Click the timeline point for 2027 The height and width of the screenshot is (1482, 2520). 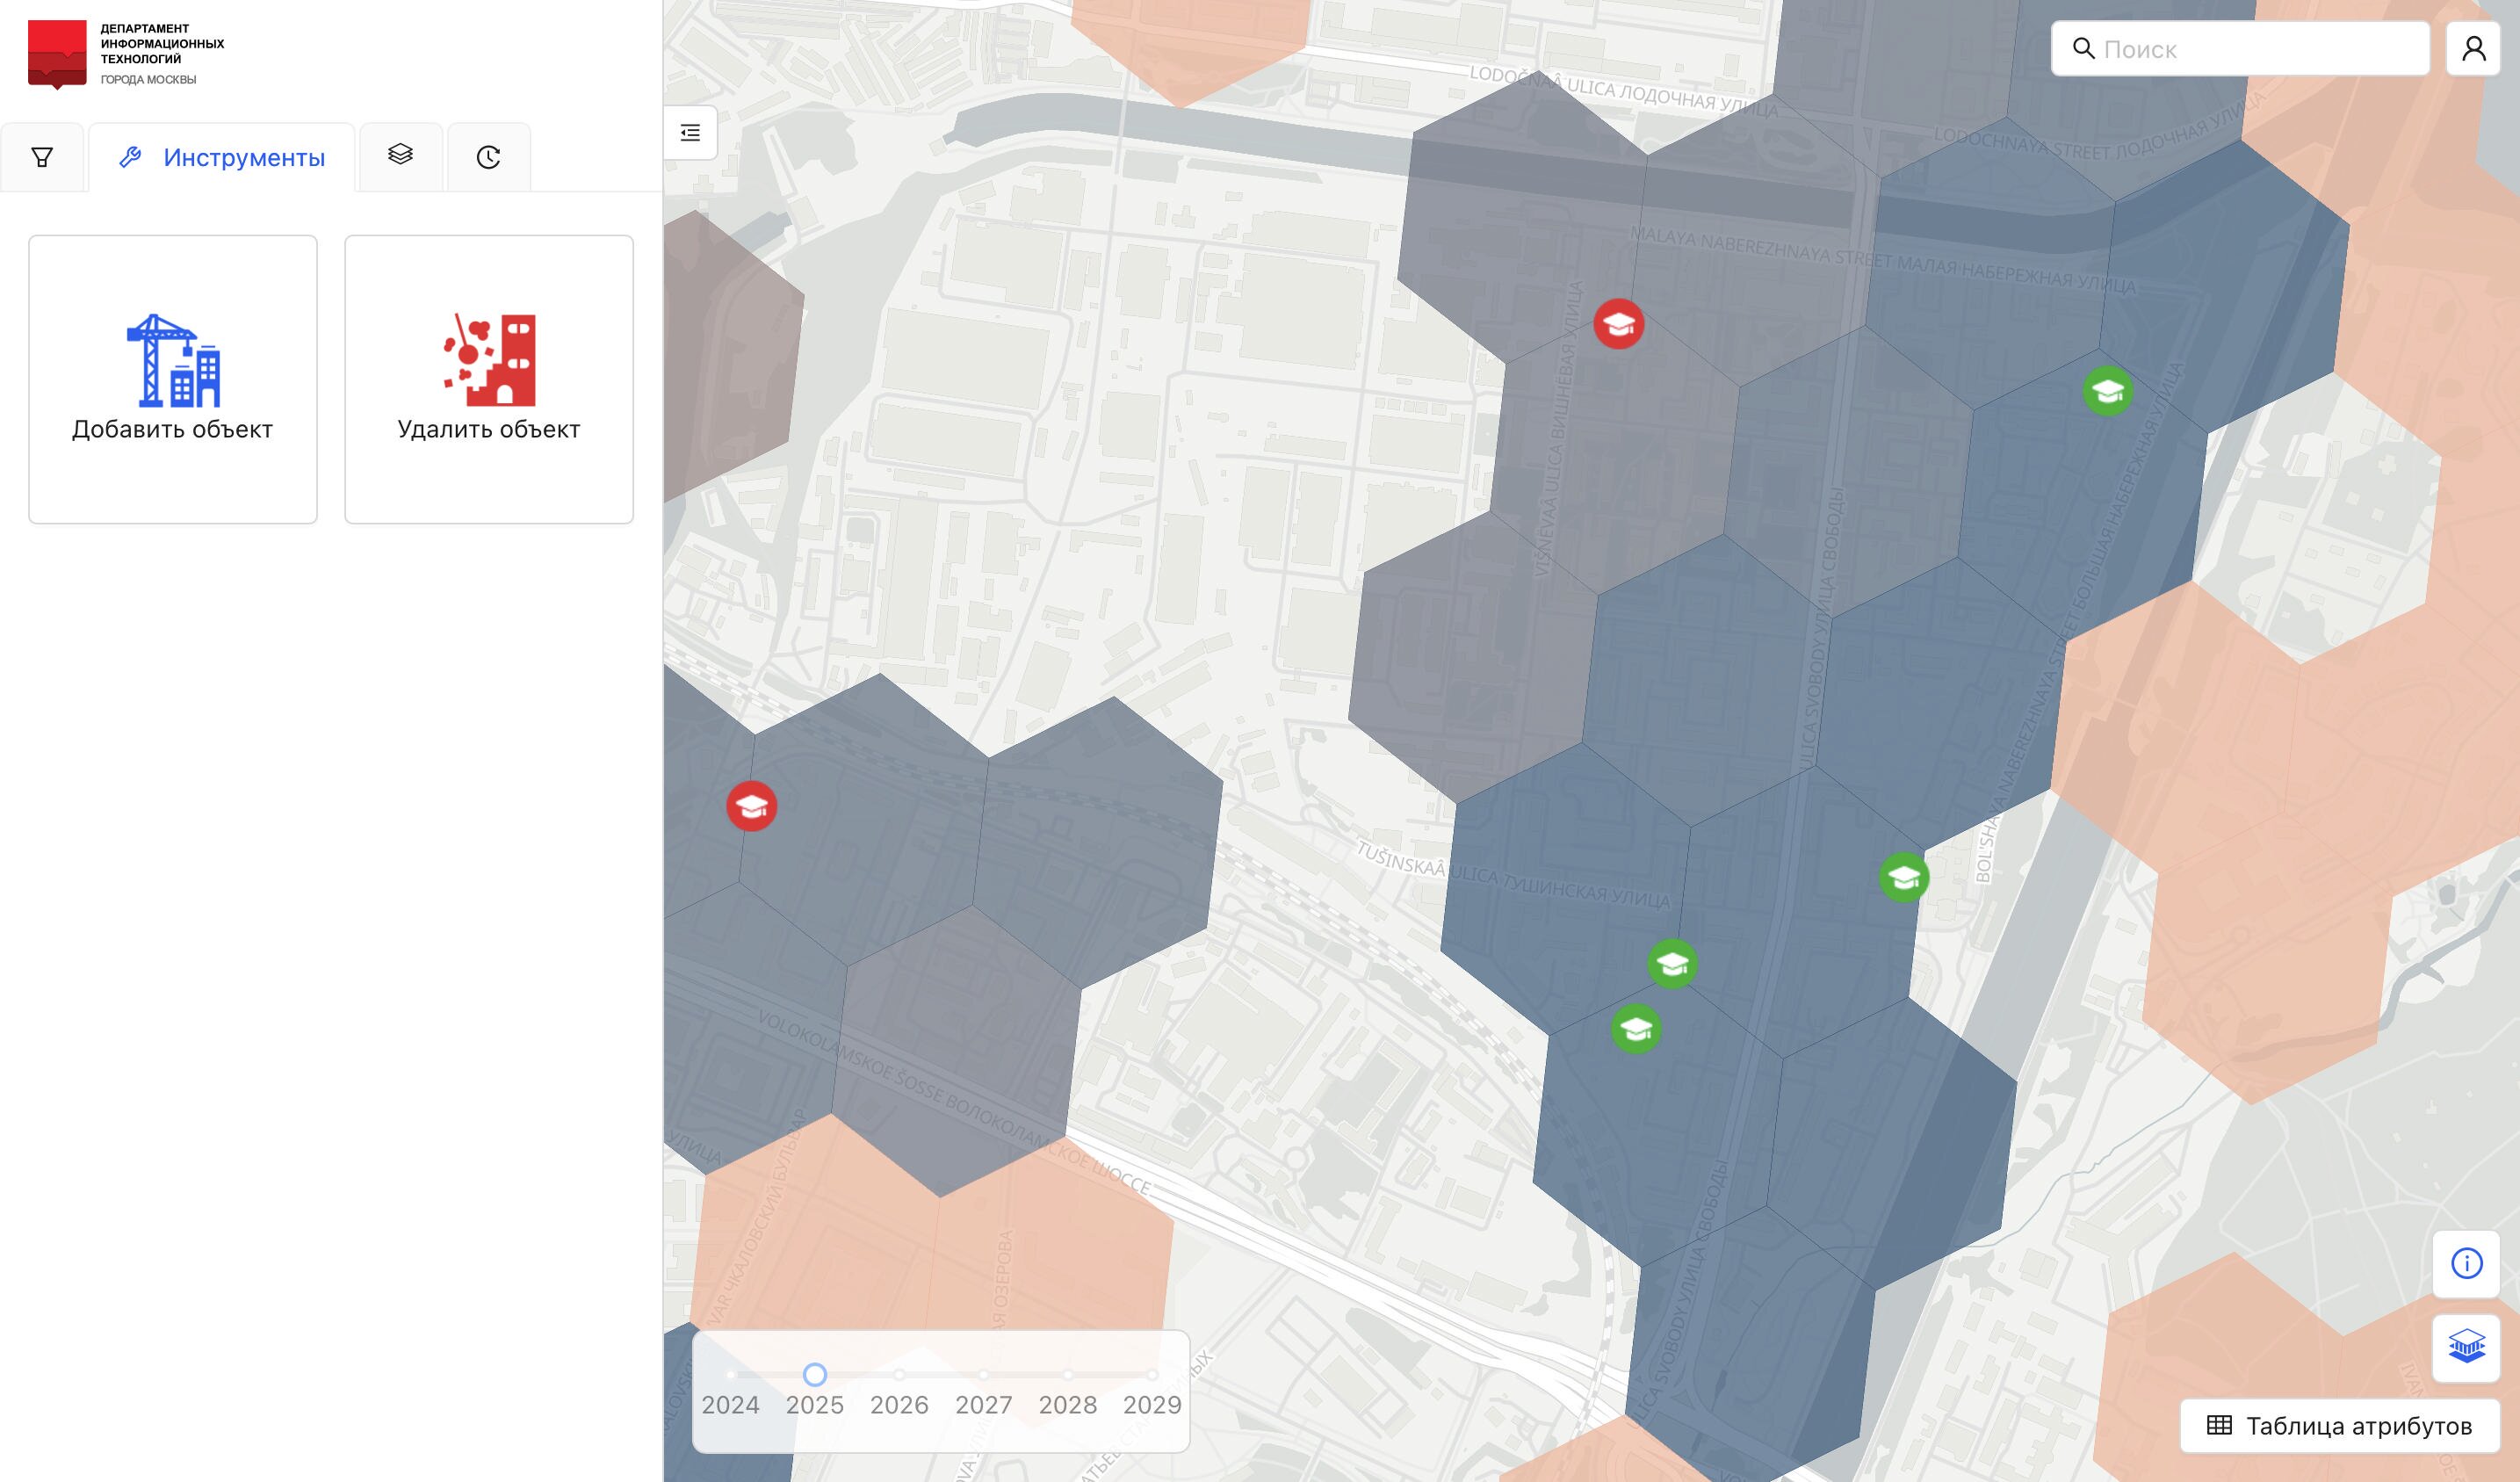click(984, 1375)
